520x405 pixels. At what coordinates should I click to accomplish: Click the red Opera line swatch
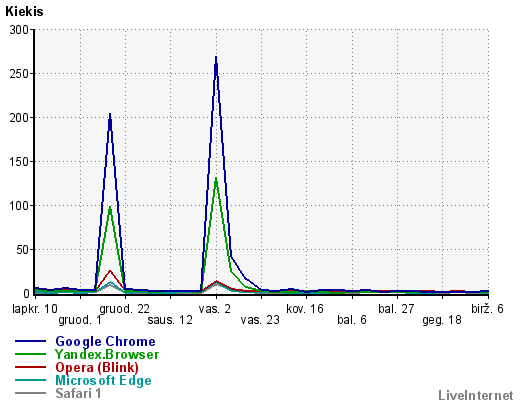pos(30,367)
